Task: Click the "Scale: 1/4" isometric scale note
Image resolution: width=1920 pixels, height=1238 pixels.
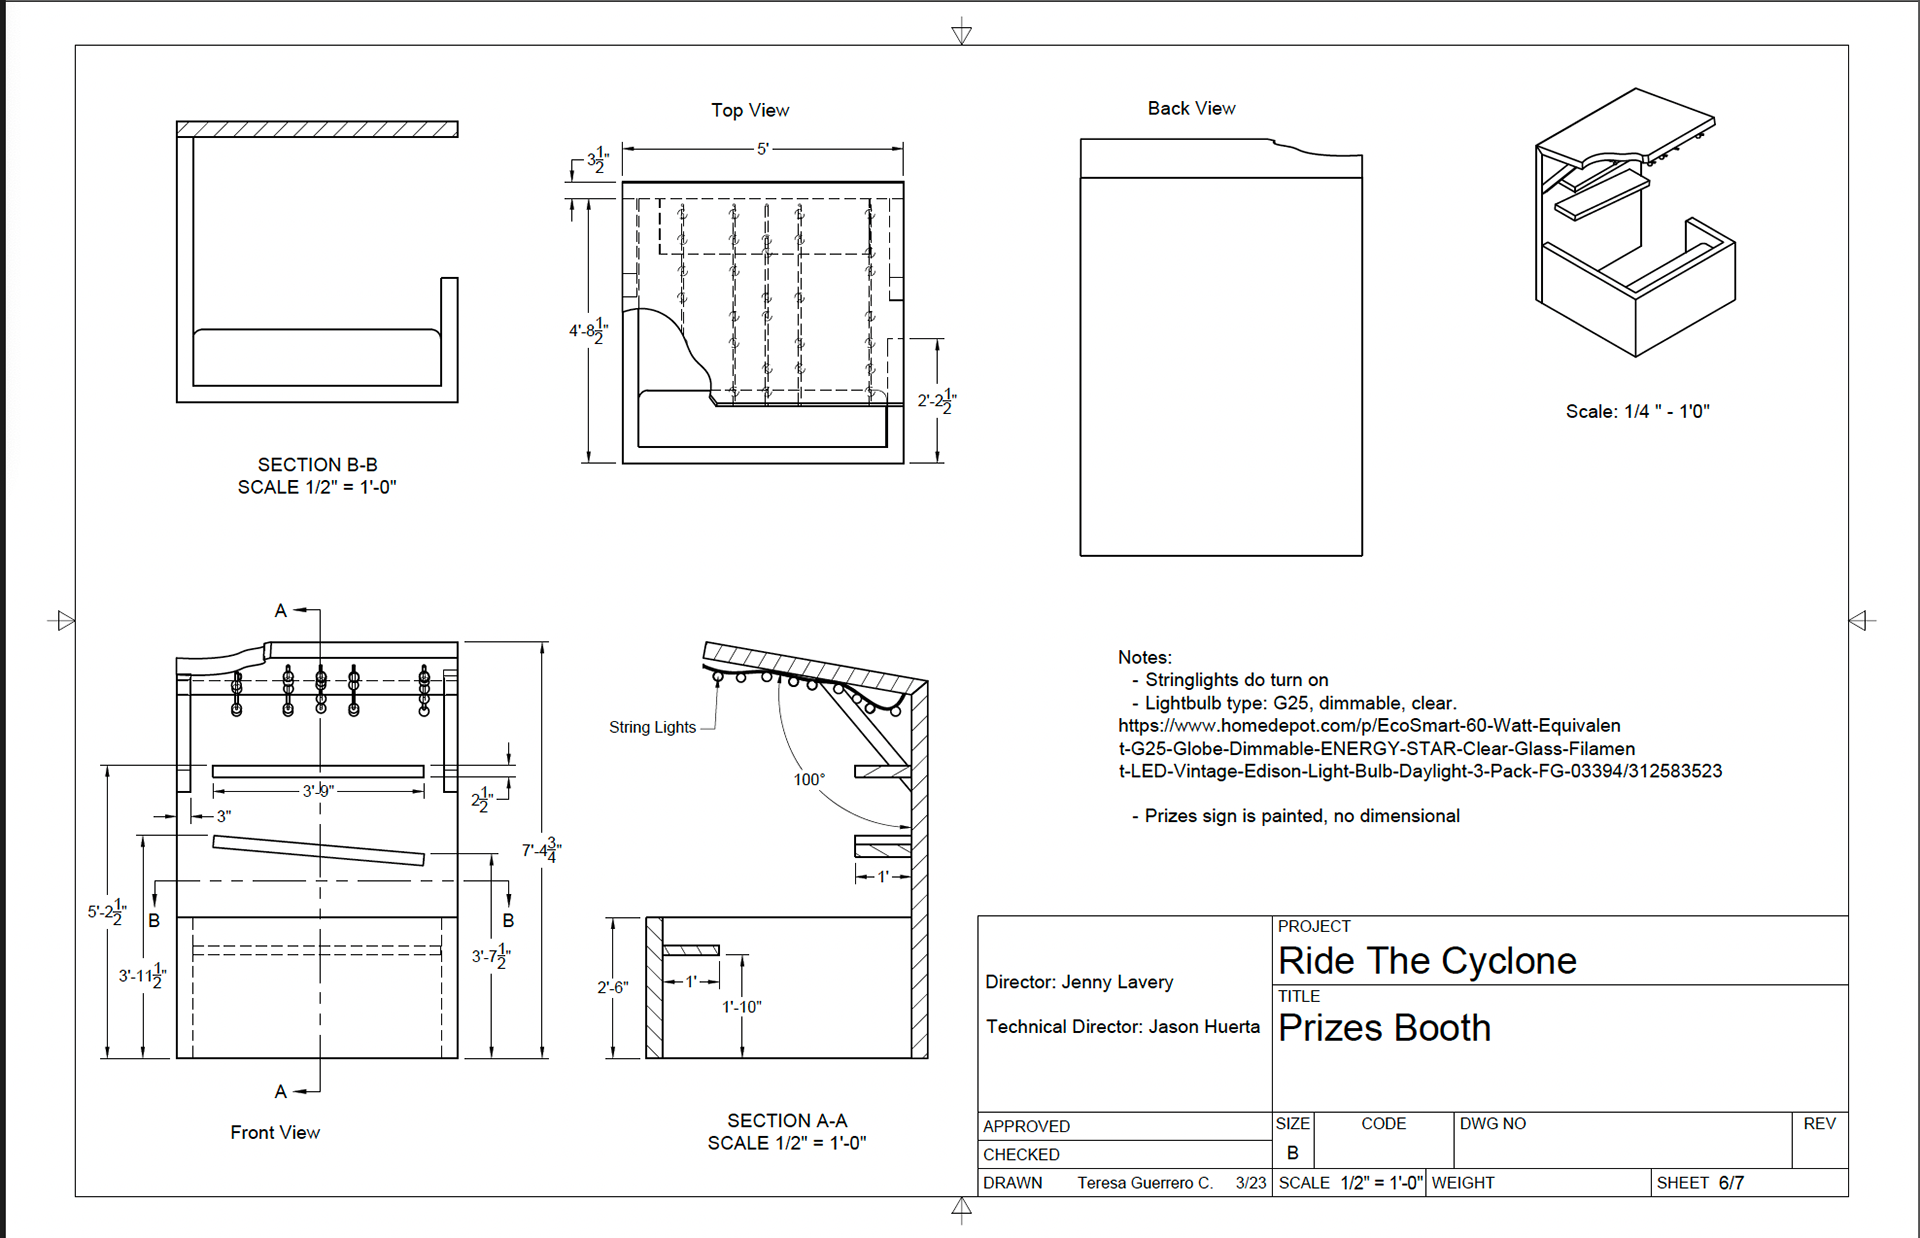Action: coord(1637,411)
